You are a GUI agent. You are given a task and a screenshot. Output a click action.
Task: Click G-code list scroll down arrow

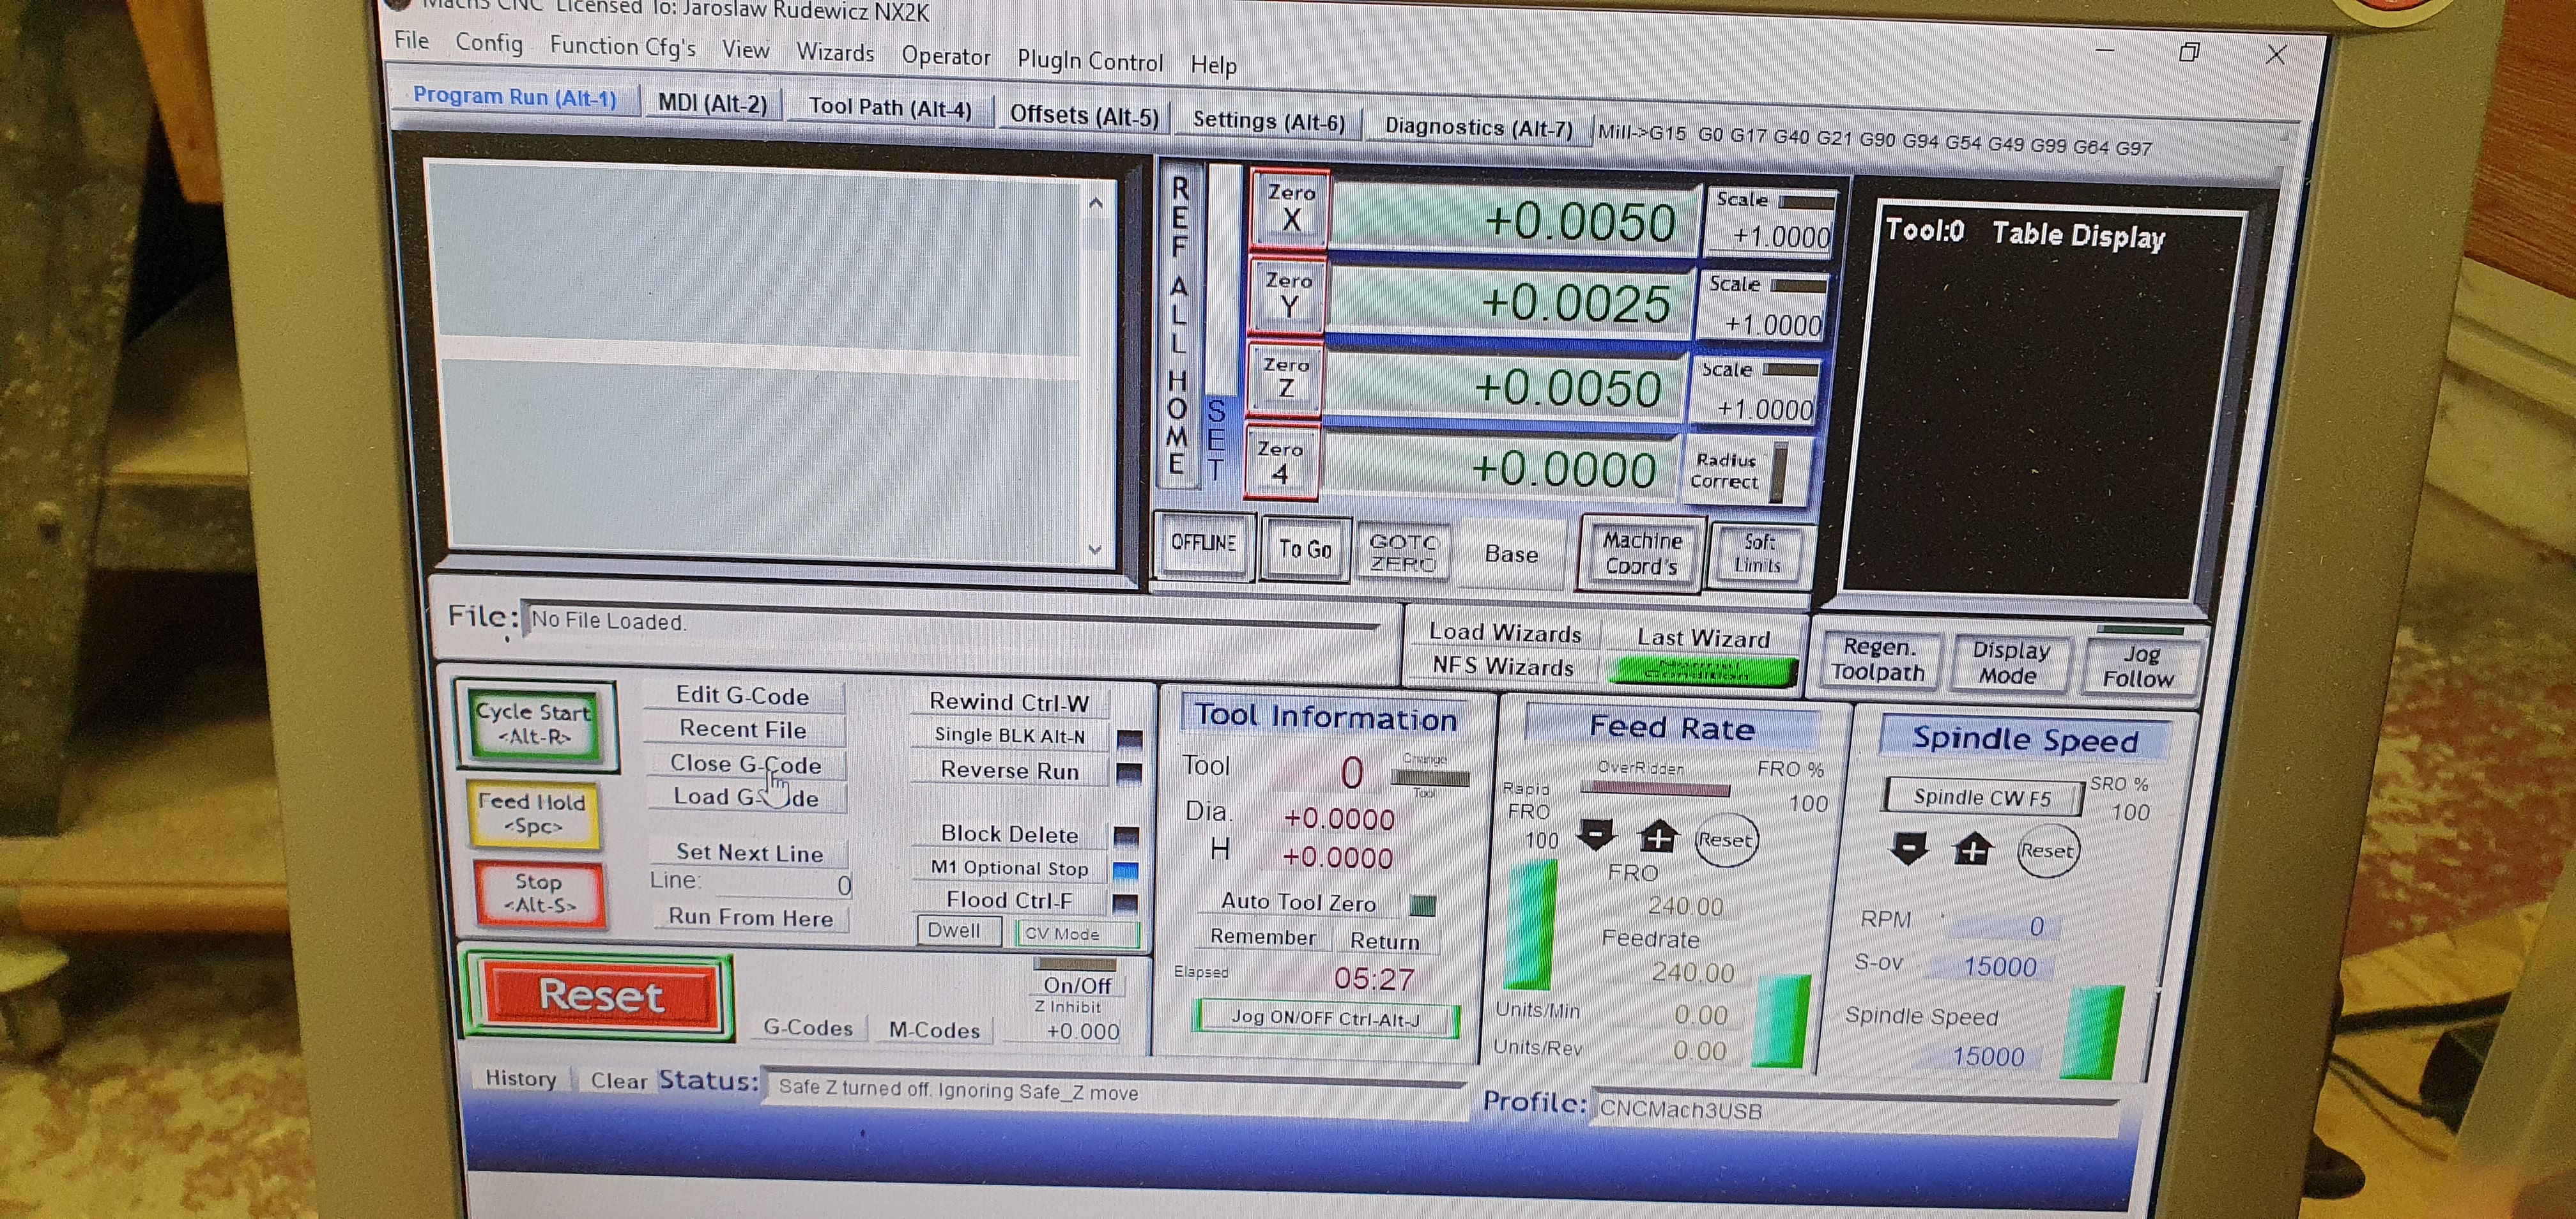(1094, 549)
